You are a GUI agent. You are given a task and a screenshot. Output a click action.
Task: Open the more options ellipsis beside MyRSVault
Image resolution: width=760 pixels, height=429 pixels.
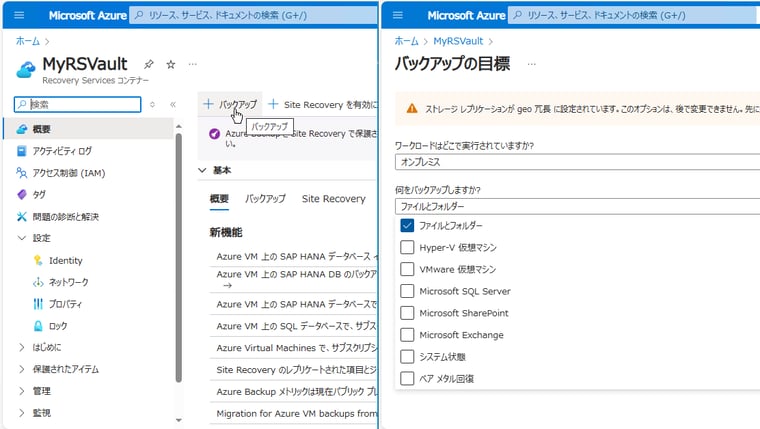coord(192,64)
